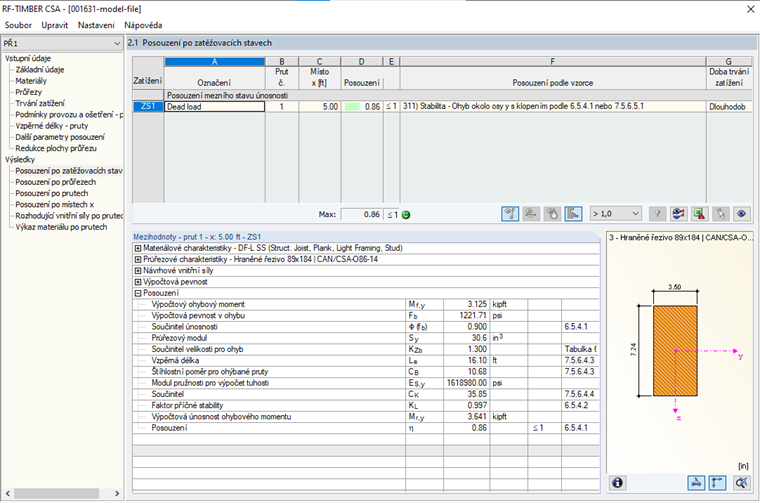The image size is (760, 503).
Task: Click the cross-section preview graphic
Action: (x=675, y=350)
